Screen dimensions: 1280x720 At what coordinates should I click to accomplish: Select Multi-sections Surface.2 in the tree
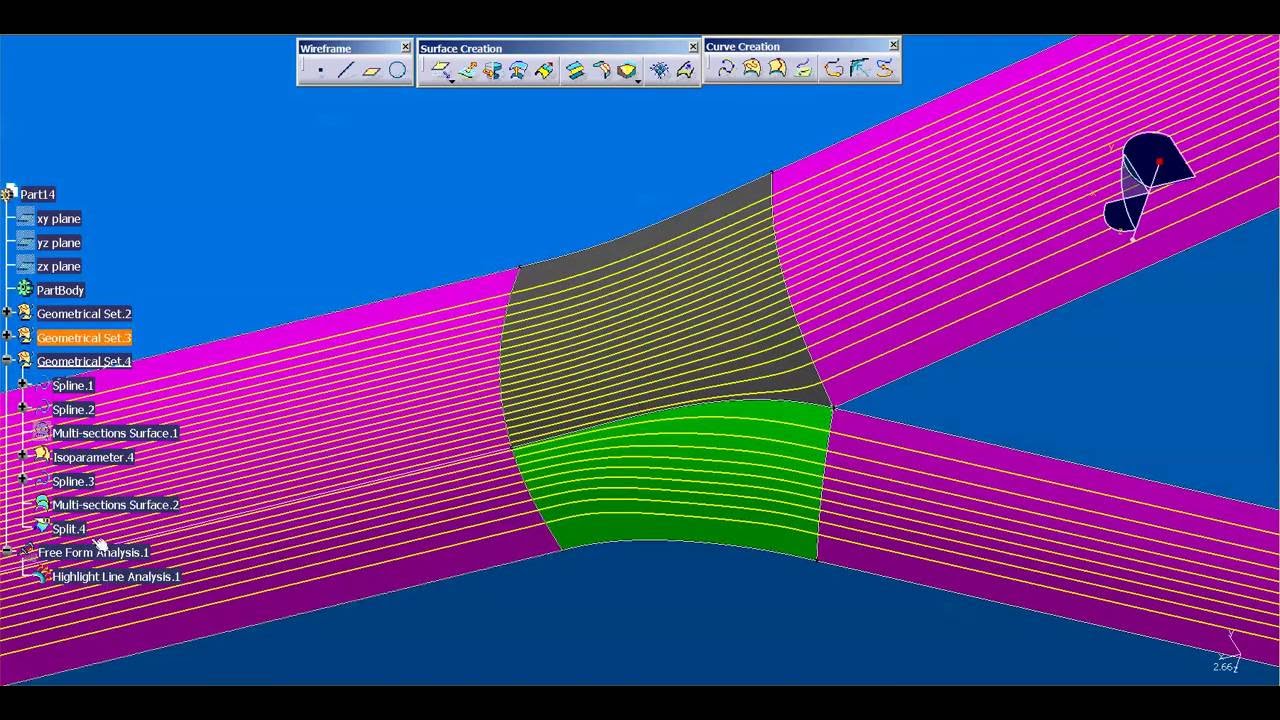click(x=115, y=505)
